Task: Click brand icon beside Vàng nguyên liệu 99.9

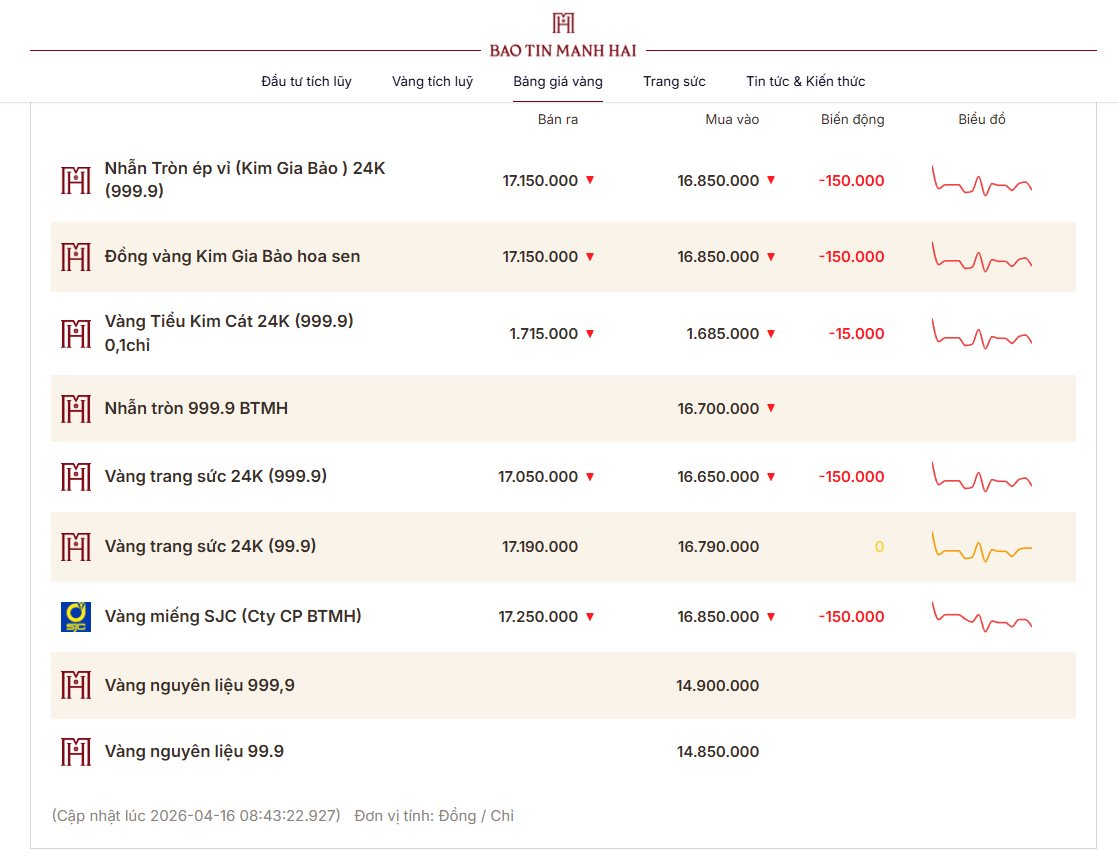Action: tap(76, 752)
